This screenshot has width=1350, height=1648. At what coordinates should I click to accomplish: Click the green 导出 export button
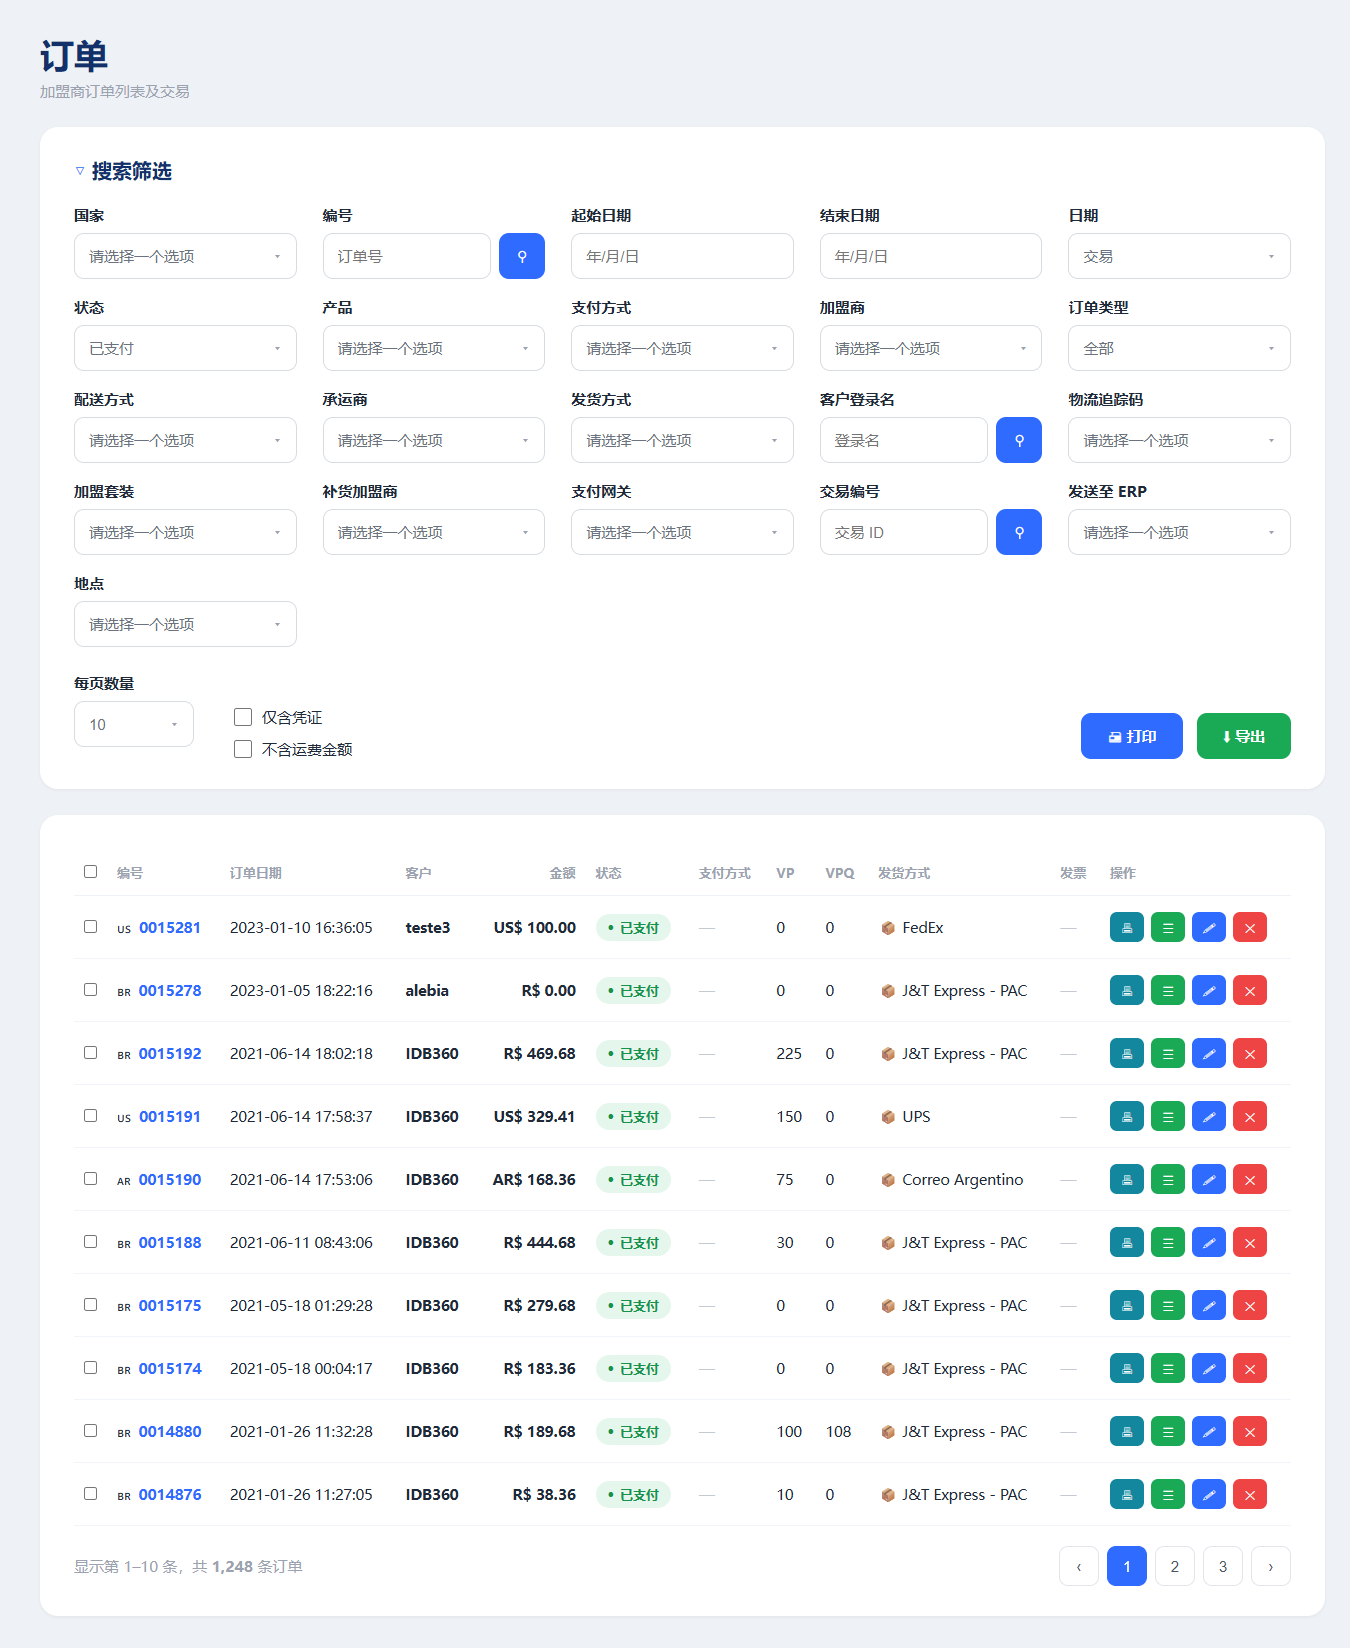[1244, 736]
